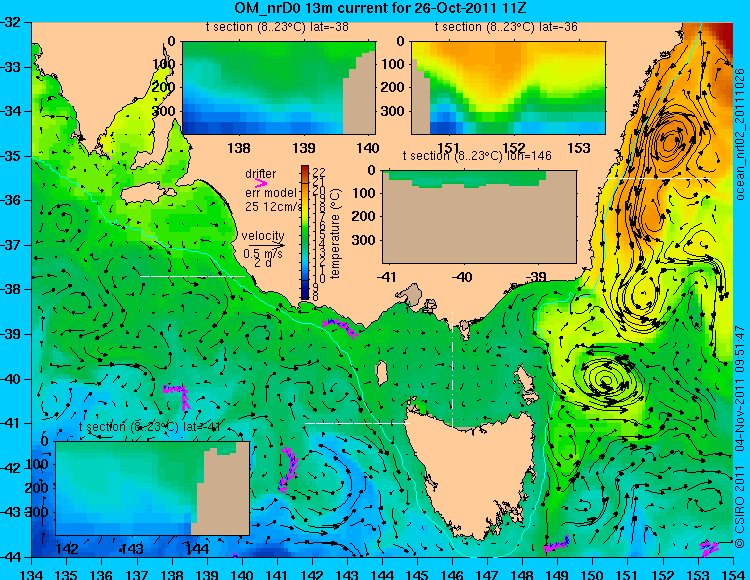
Task: Open the temperature section inset for lat=-41
Action: point(153,488)
